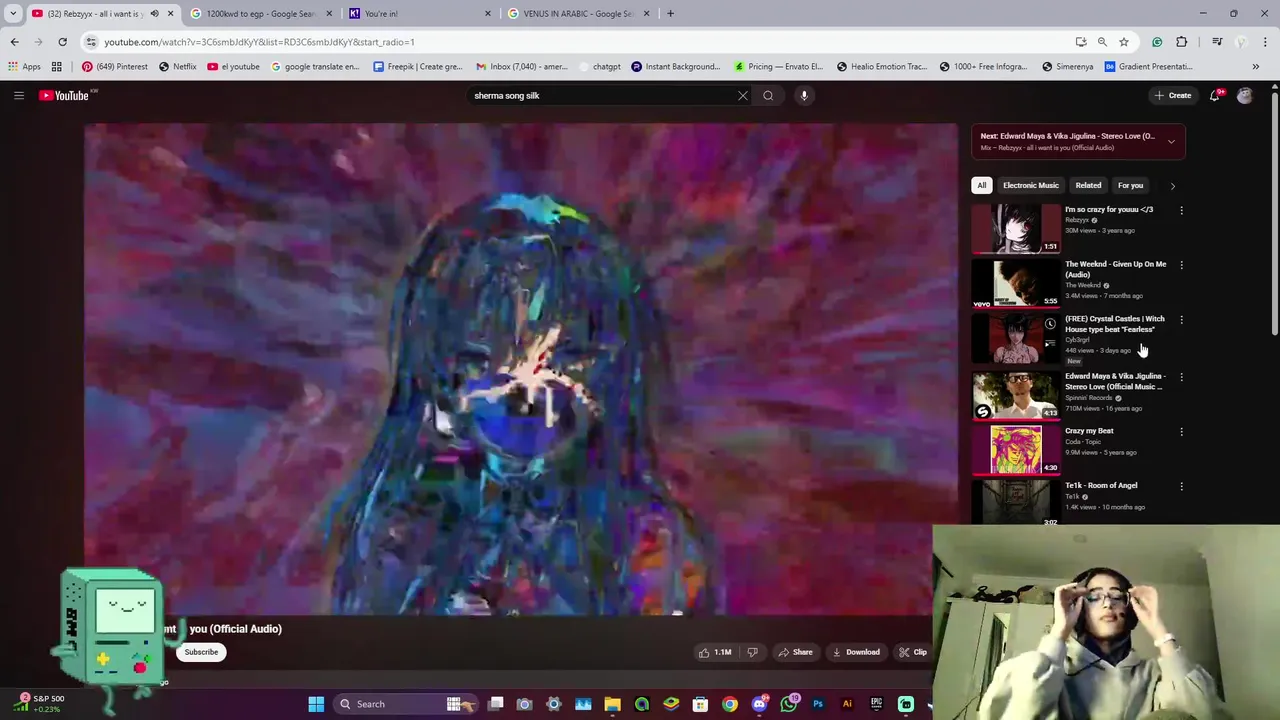Open Crazy my Beat video title
The image size is (1280, 720).
click(1089, 431)
